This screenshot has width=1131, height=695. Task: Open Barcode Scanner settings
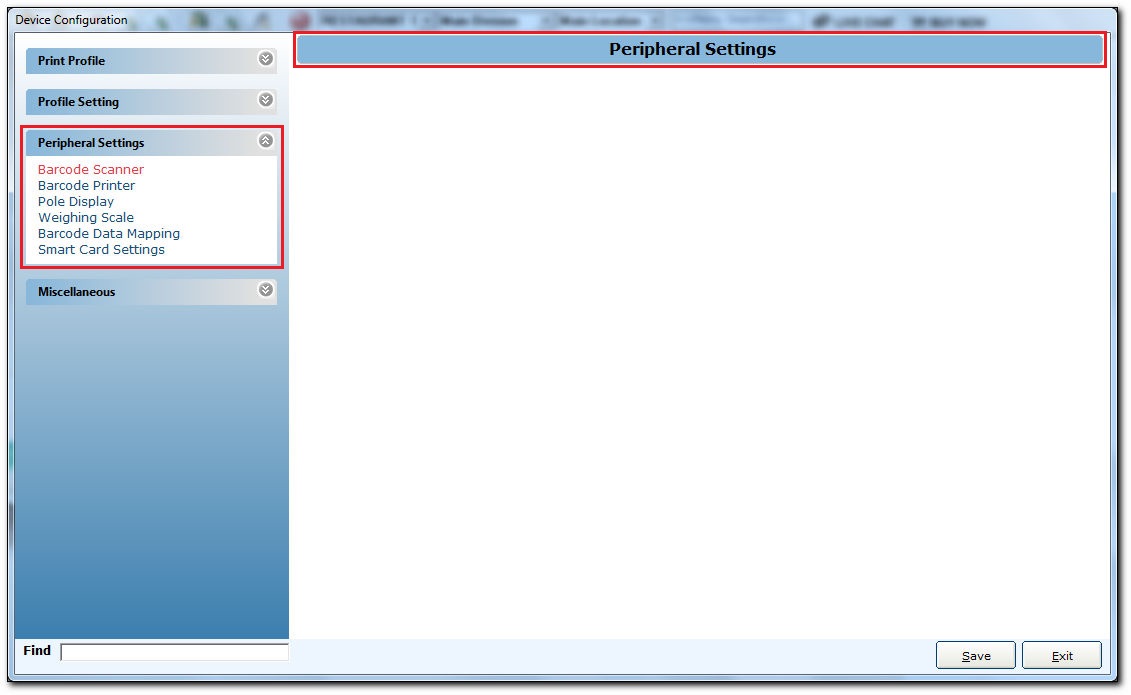[91, 169]
